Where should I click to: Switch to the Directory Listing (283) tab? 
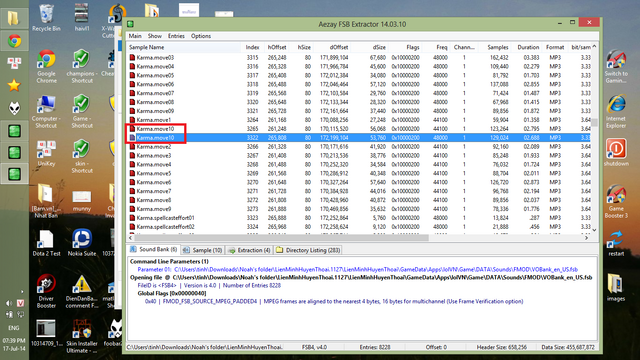coord(308,250)
